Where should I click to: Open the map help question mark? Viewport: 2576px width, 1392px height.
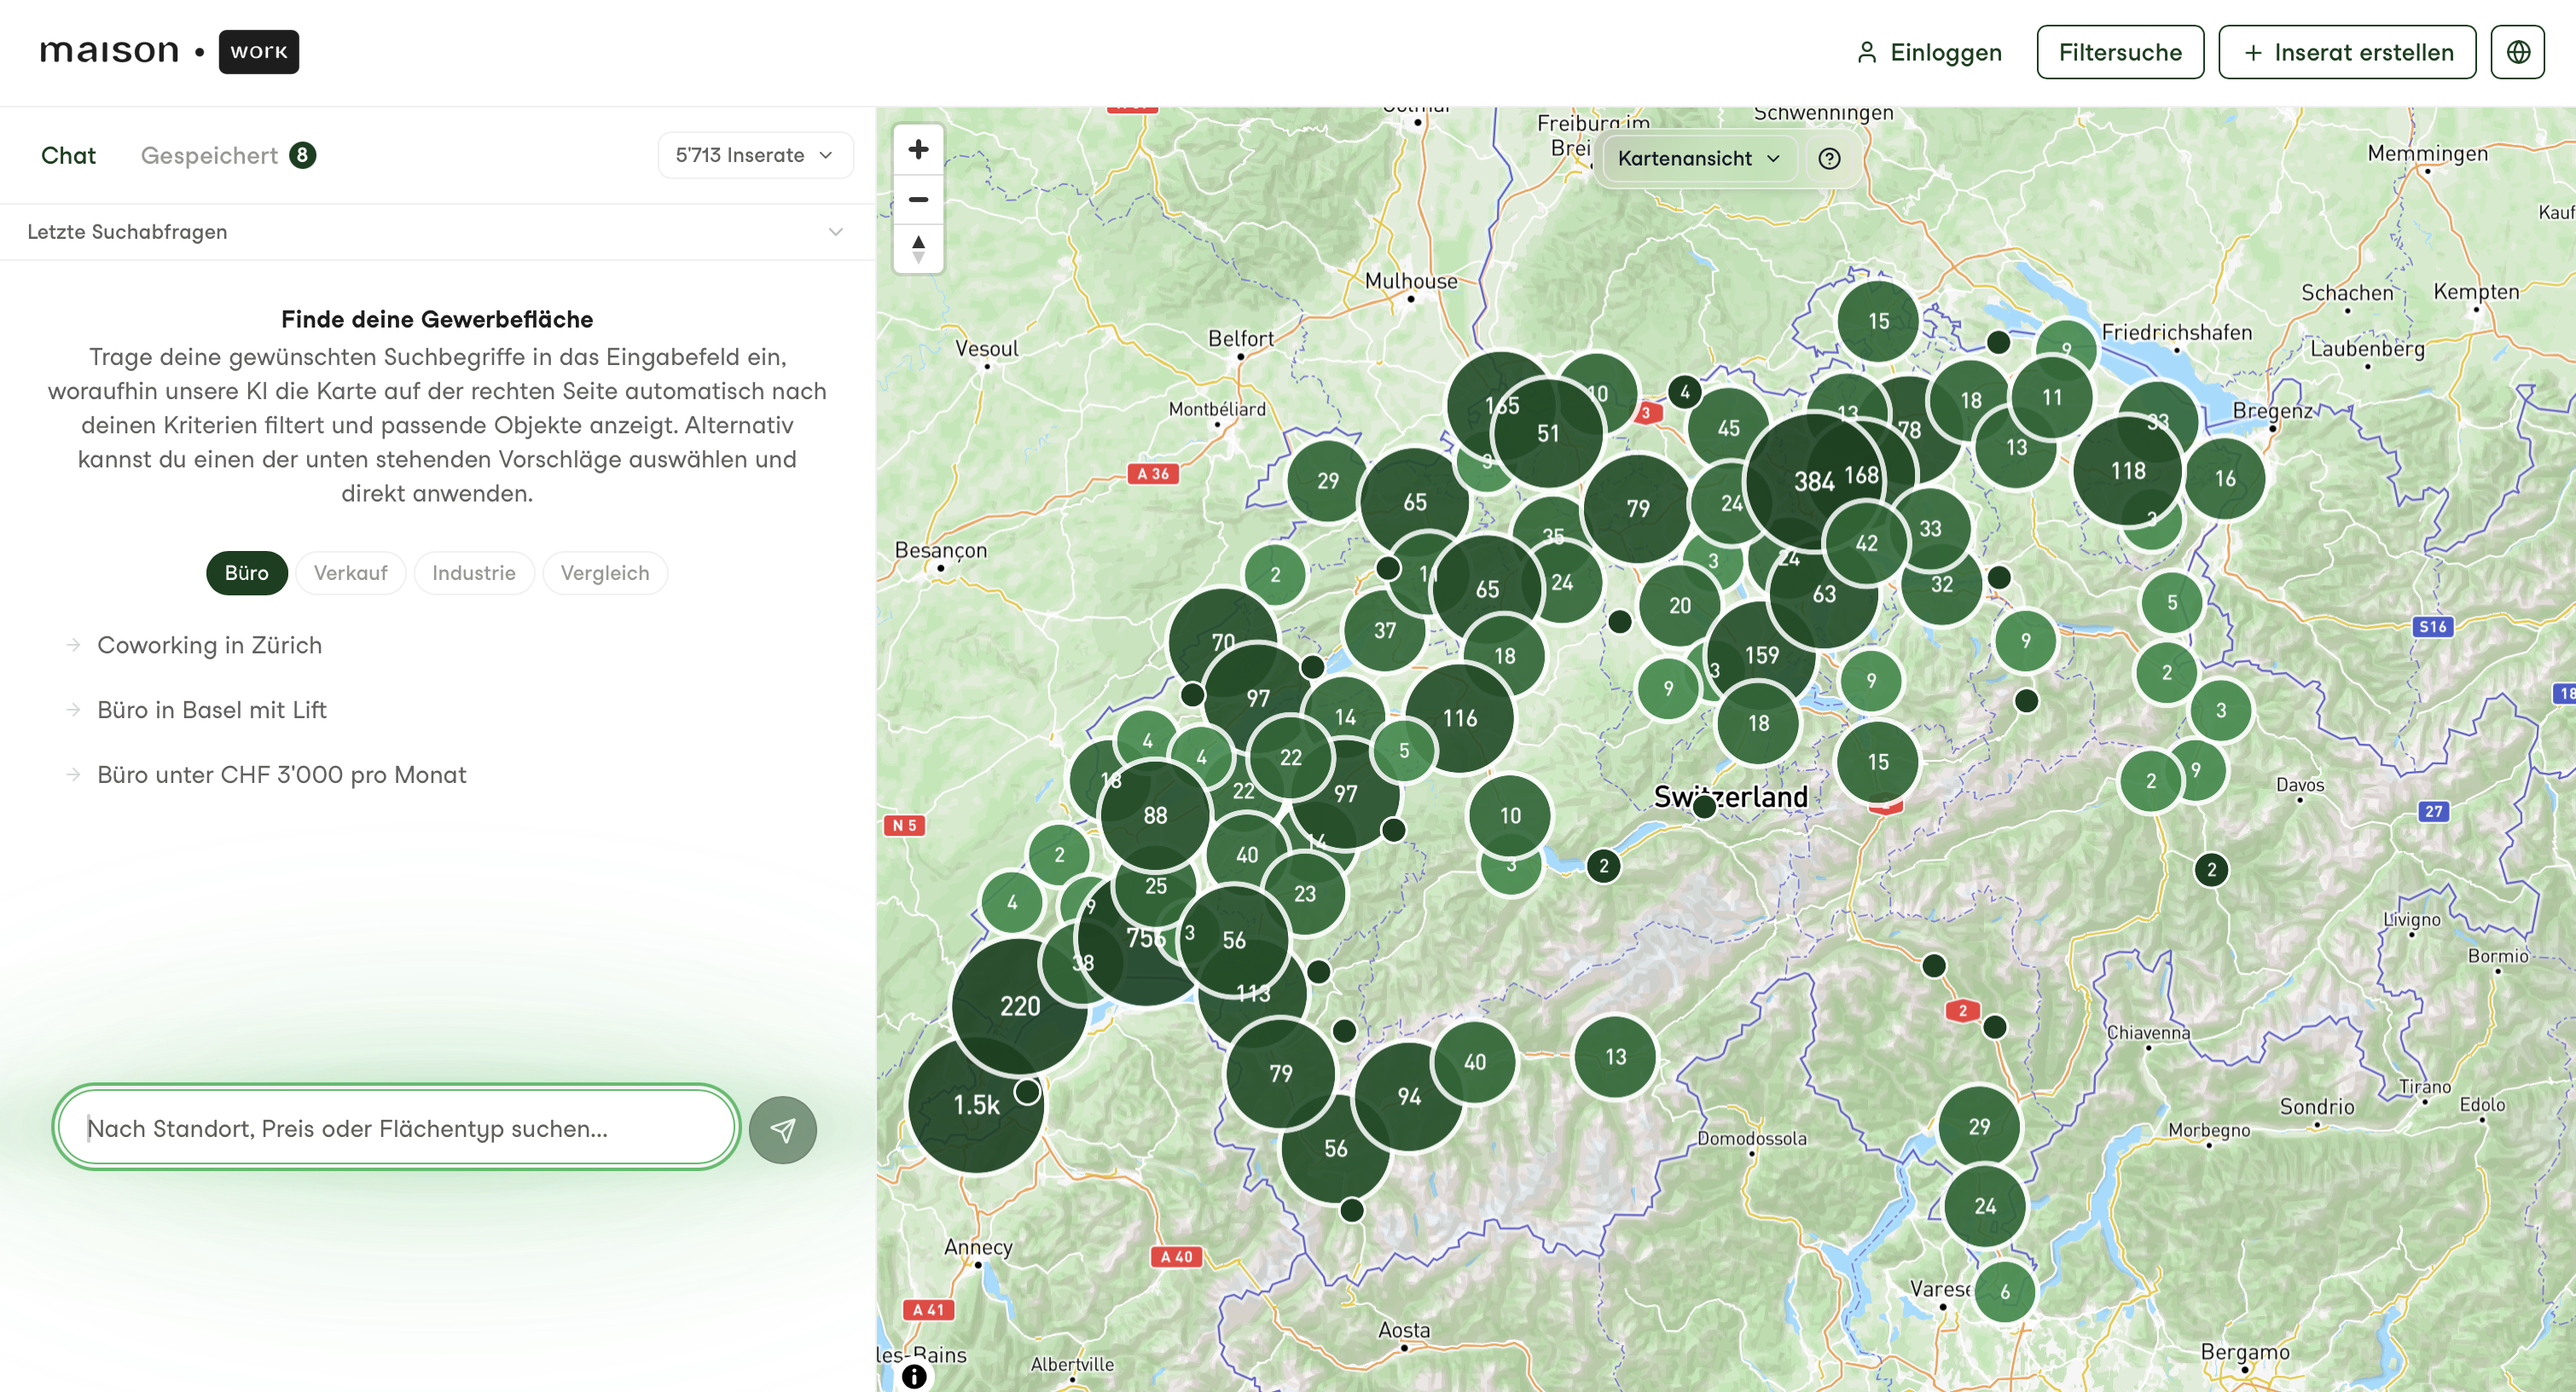1829,159
